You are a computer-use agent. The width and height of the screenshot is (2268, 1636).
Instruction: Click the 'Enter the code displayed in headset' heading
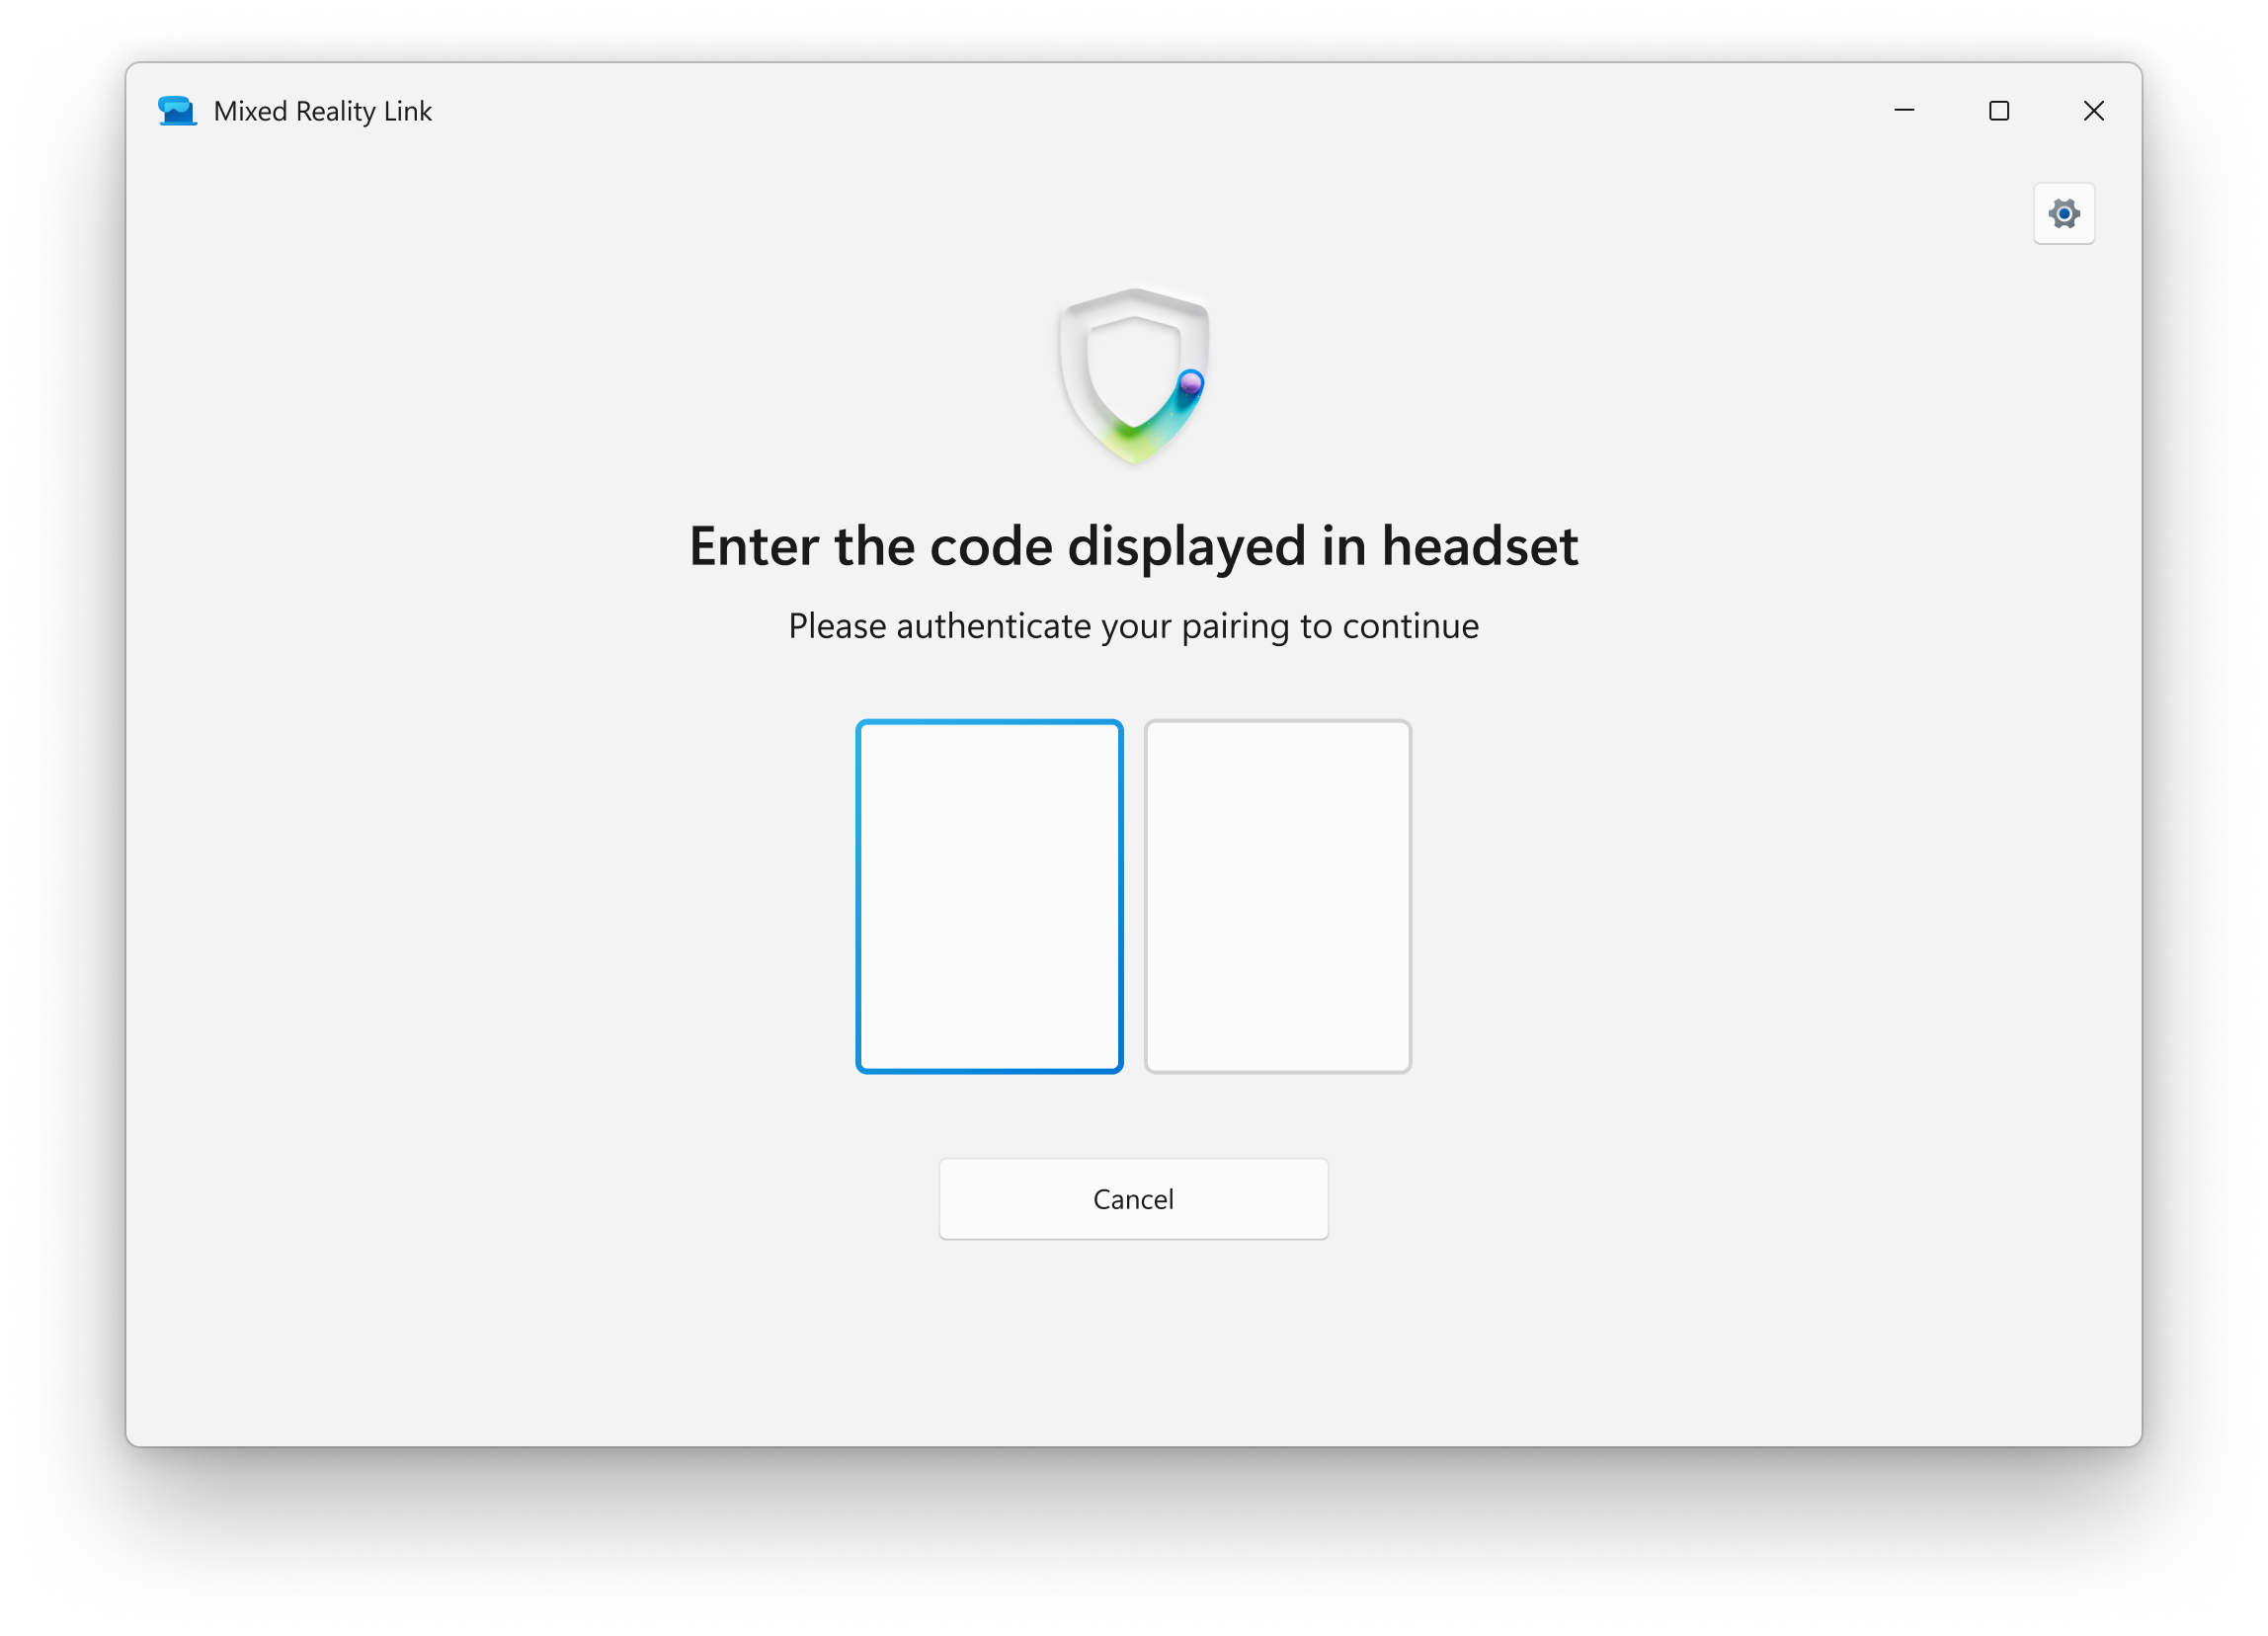pos(1133,546)
